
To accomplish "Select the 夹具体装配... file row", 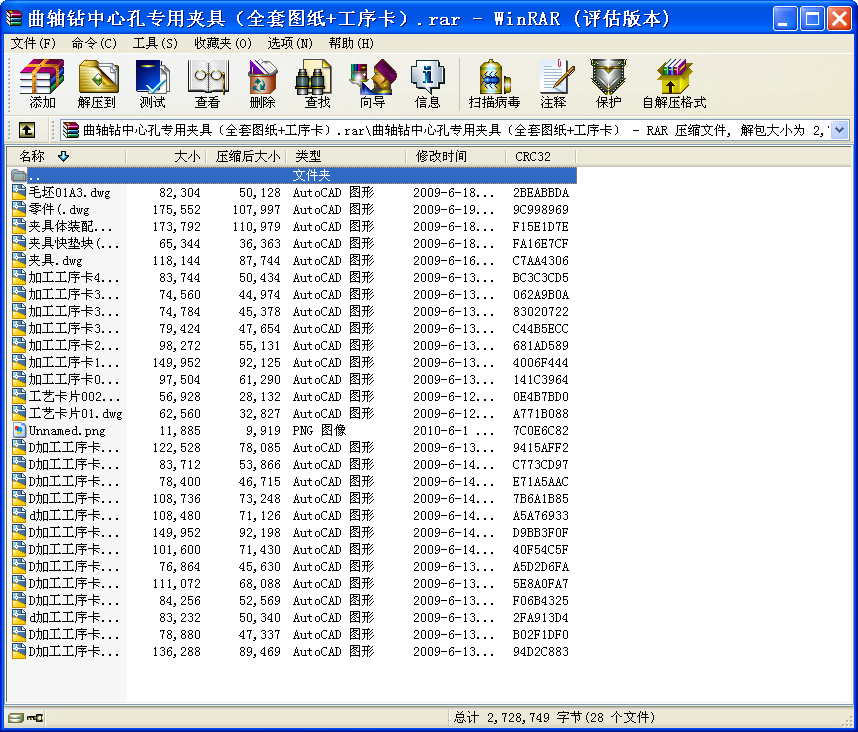I will point(293,226).
